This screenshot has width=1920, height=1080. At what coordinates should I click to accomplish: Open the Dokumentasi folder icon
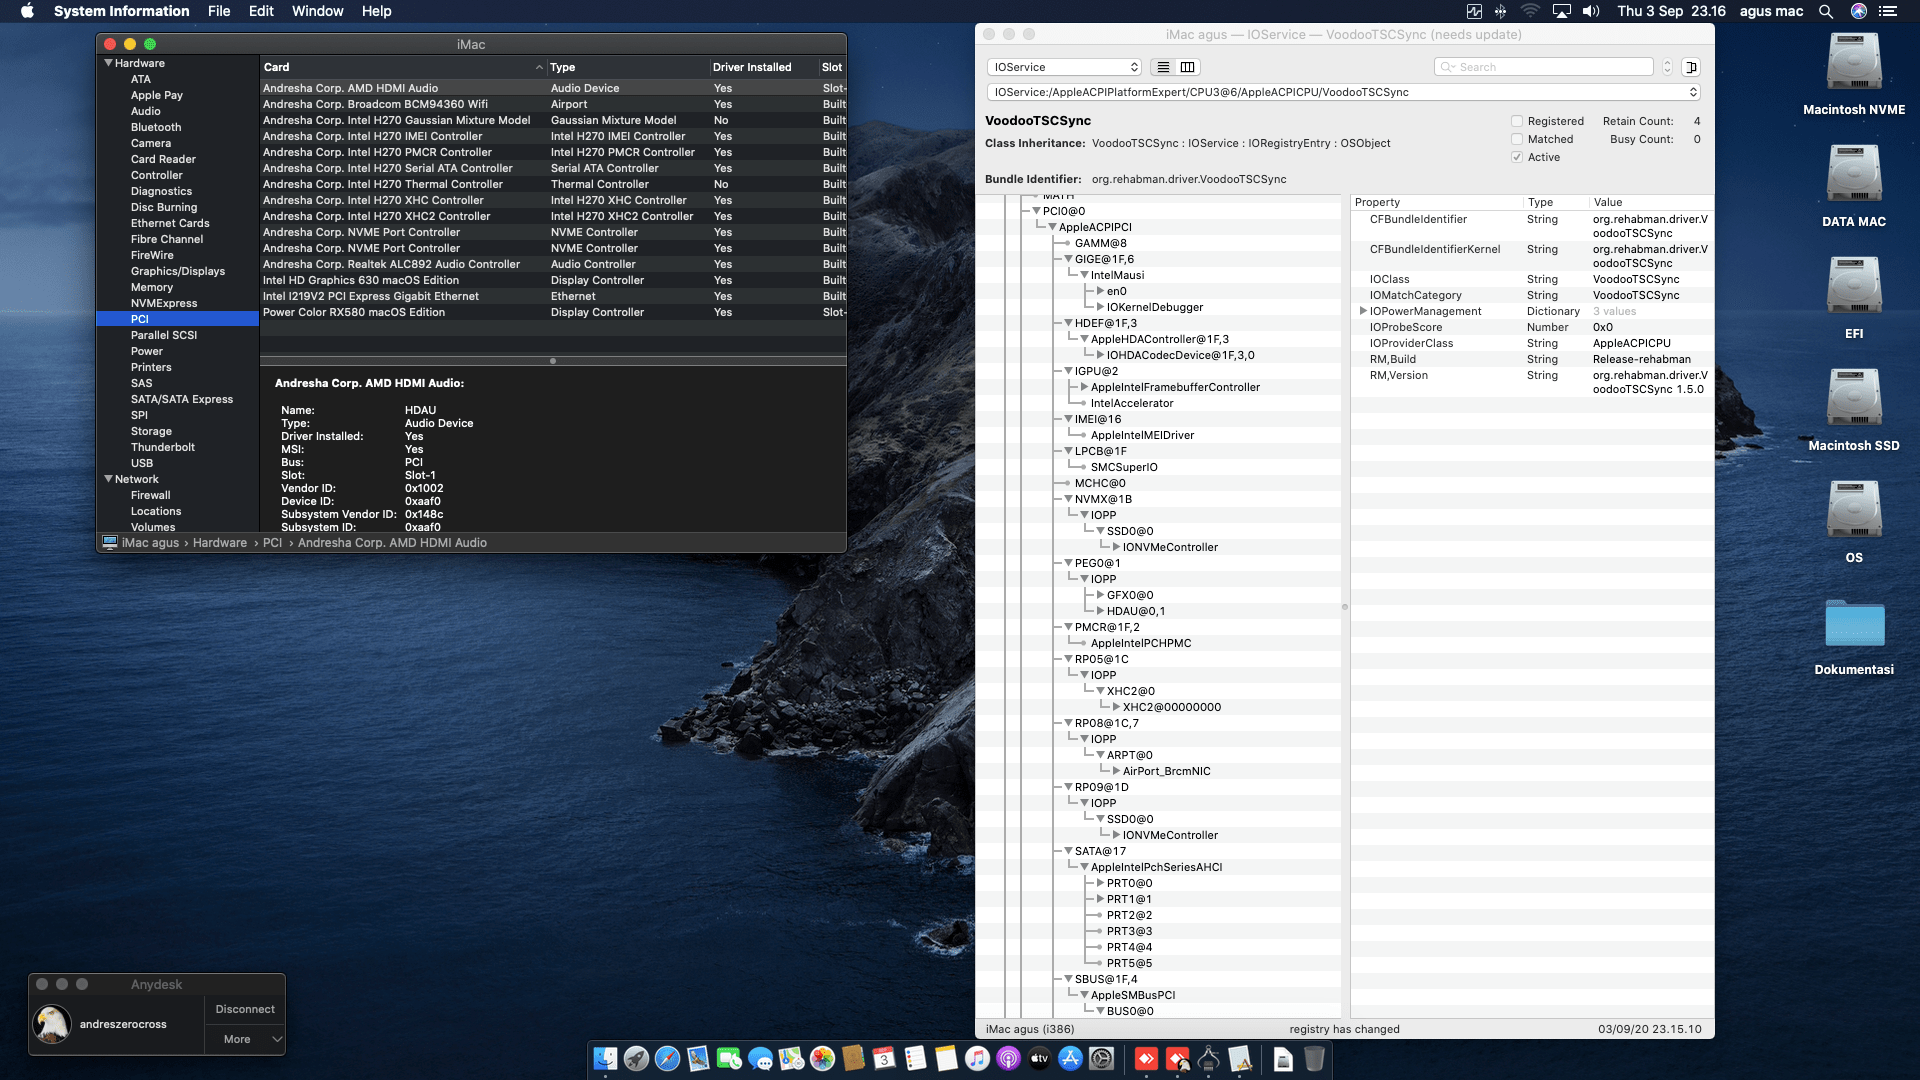coord(1853,624)
